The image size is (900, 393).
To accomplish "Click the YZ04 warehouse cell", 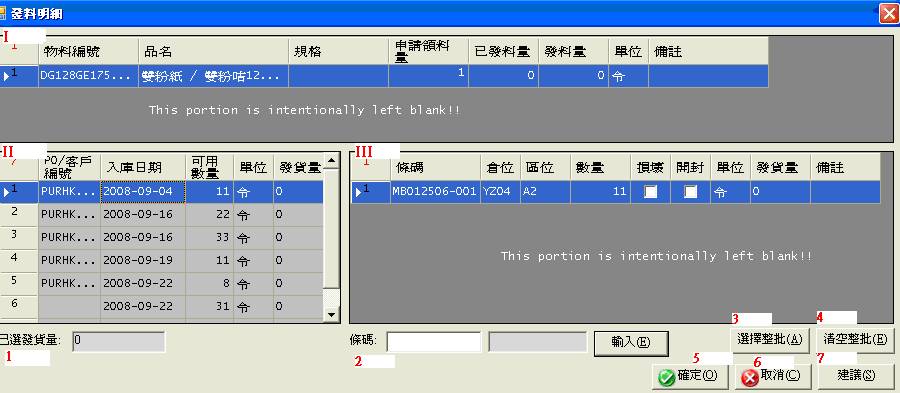I will click(x=501, y=192).
